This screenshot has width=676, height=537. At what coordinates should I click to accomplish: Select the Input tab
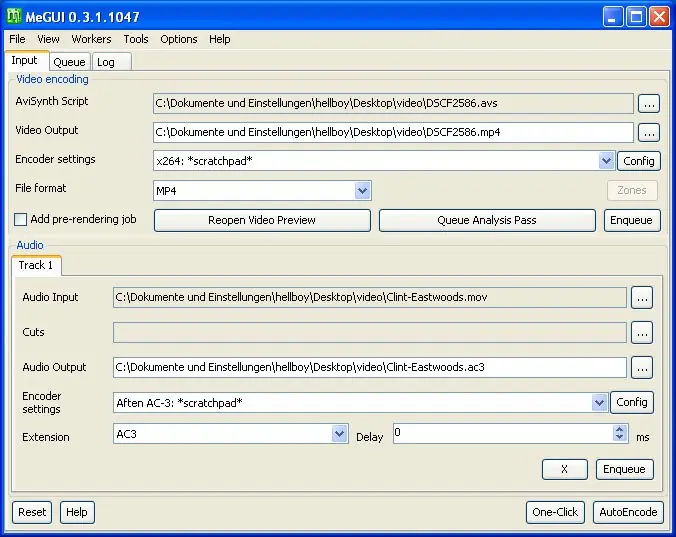click(25, 60)
